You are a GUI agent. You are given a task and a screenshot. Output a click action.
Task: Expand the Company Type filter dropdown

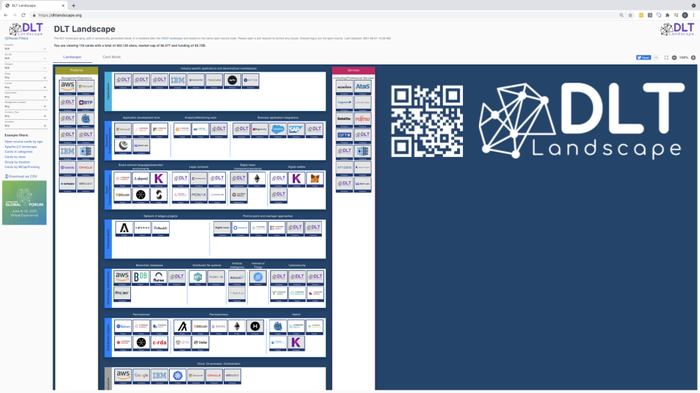click(x=25, y=116)
